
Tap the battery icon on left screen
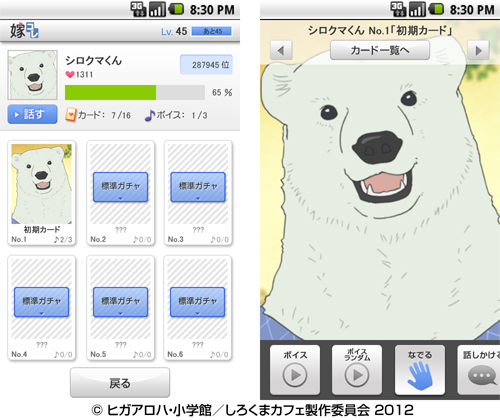pos(176,9)
